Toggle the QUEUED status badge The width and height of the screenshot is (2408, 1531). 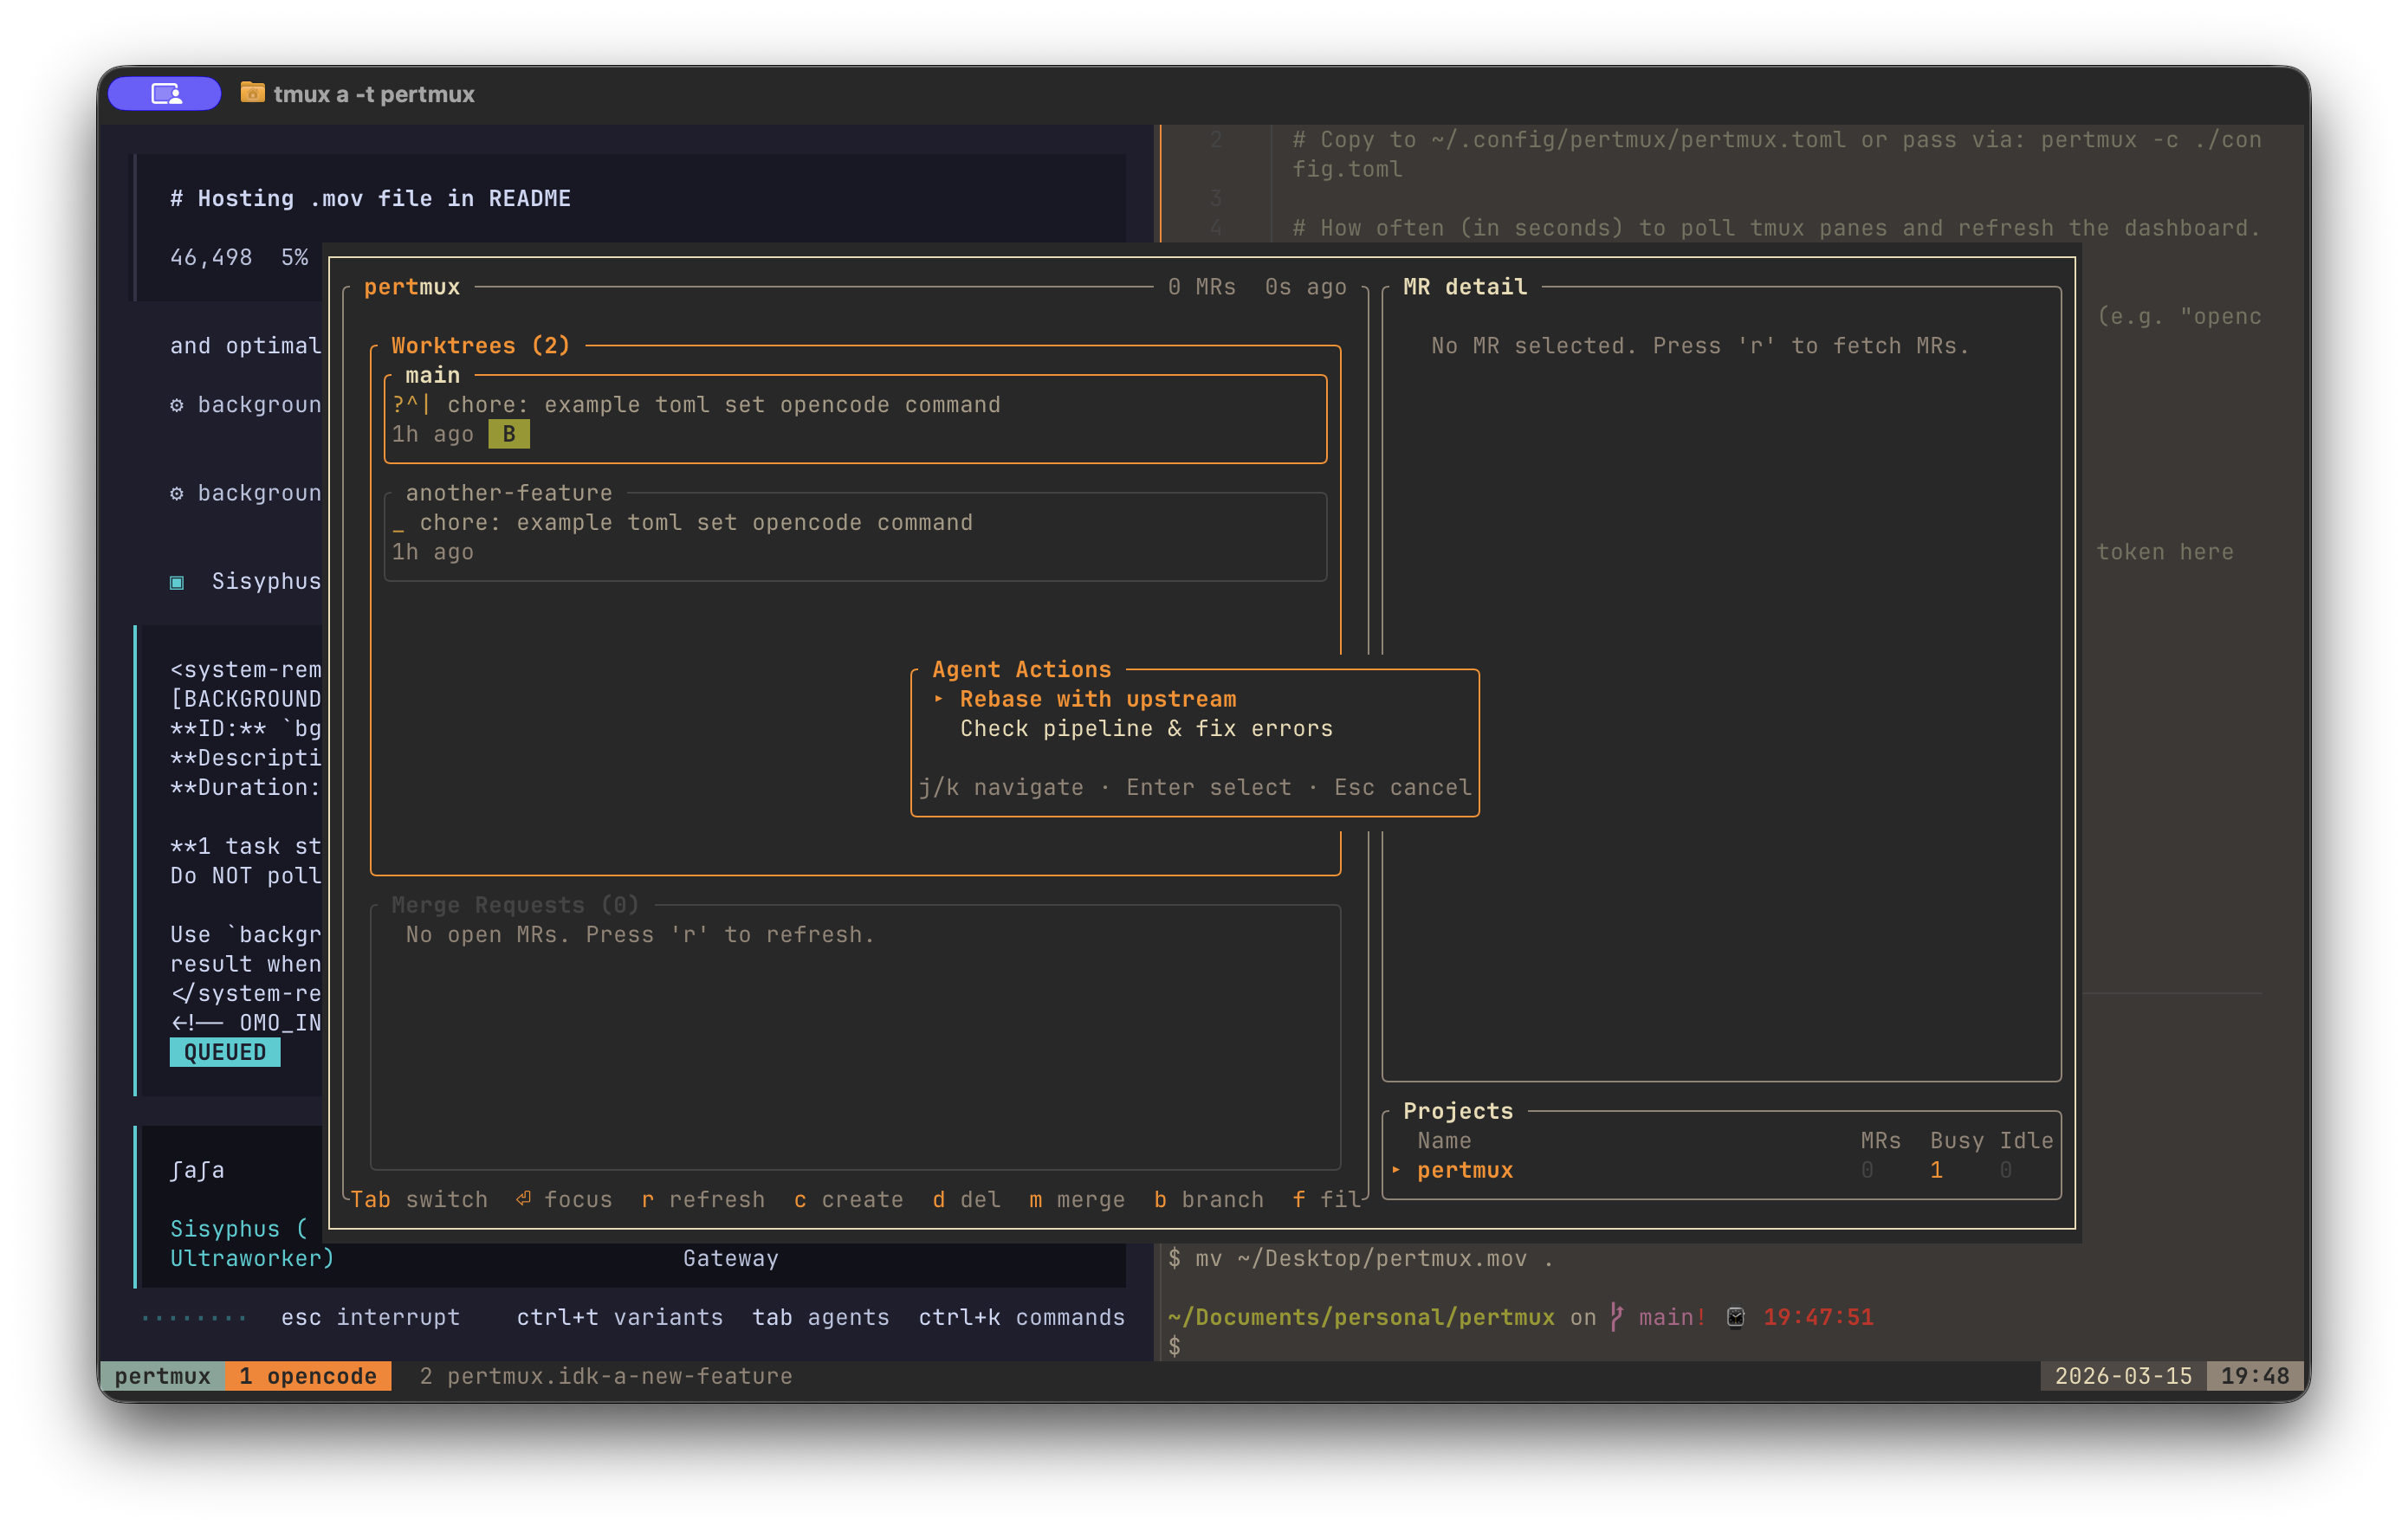coord(224,1051)
